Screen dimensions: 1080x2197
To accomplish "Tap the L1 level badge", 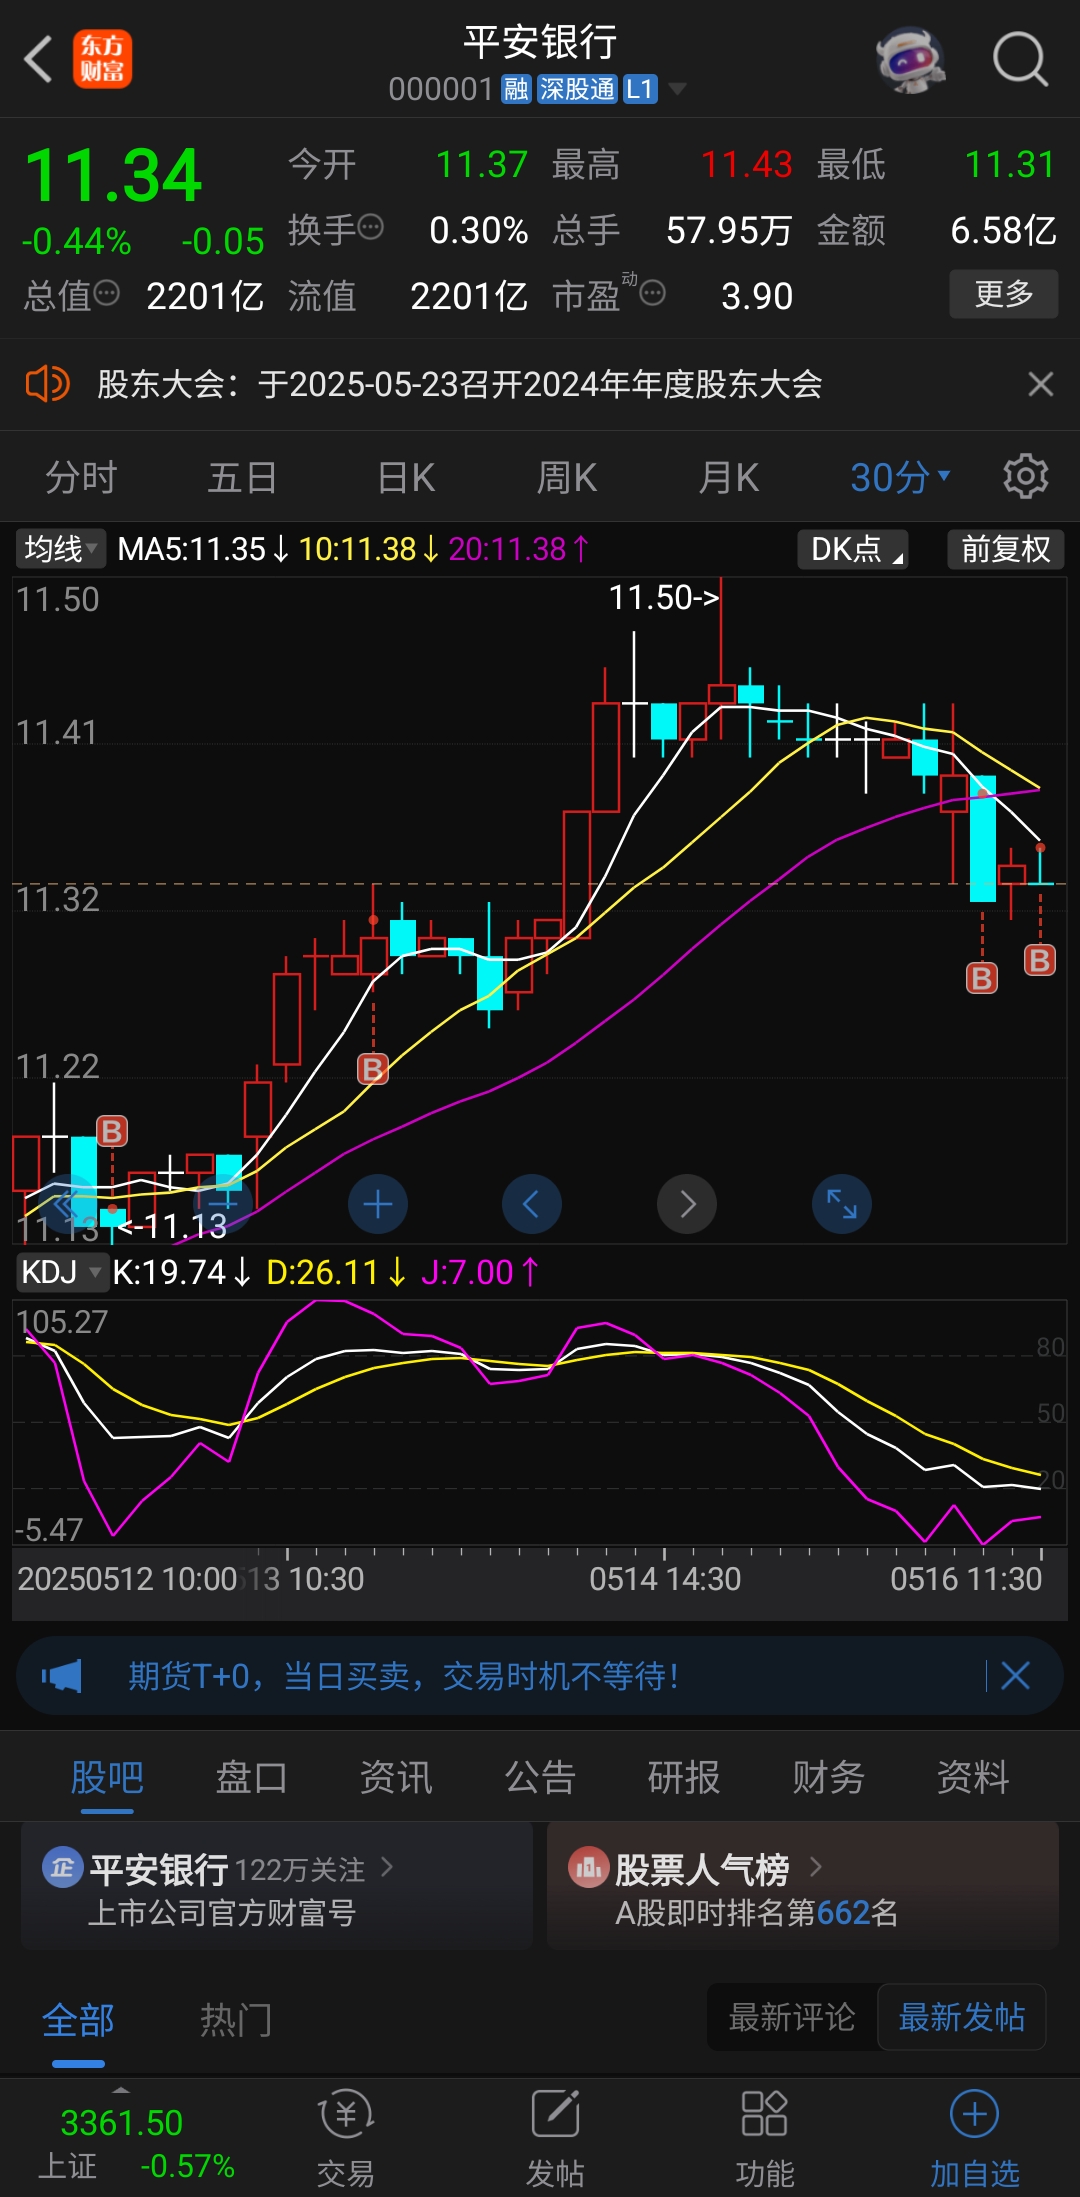I will pyautogui.click(x=639, y=90).
